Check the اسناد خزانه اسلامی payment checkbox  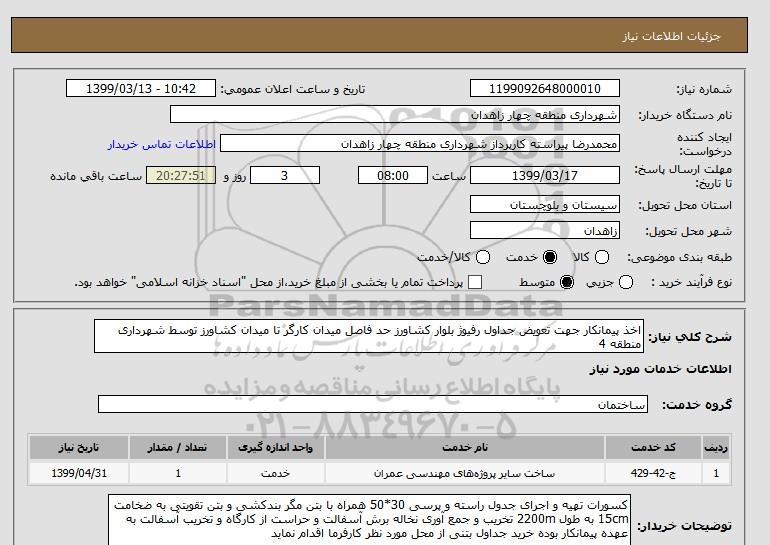pos(475,282)
